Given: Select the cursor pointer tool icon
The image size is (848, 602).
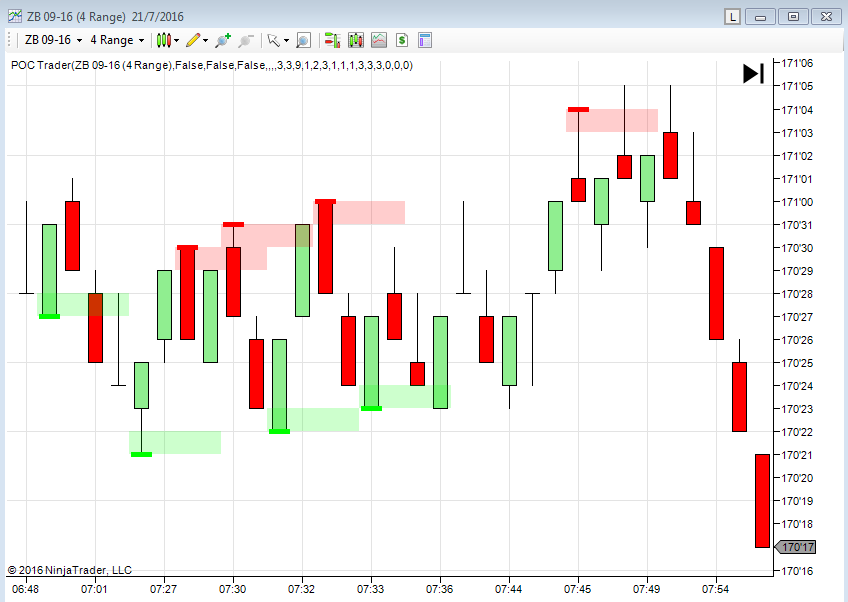Looking at the screenshot, I should (x=274, y=40).
